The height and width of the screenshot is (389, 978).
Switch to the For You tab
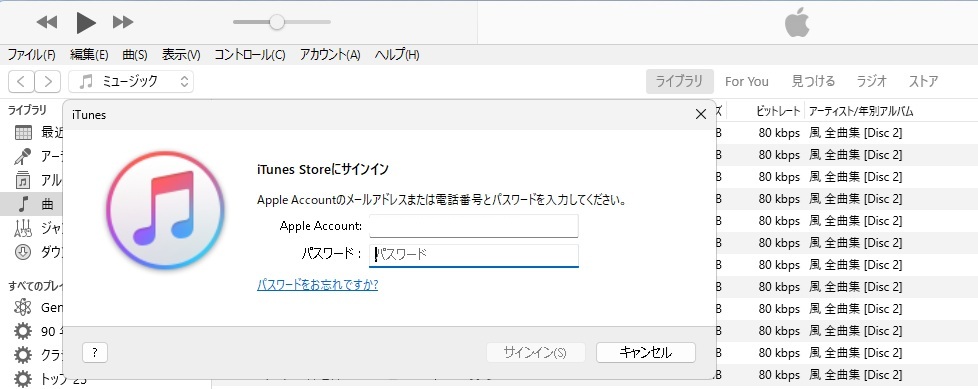747,81
